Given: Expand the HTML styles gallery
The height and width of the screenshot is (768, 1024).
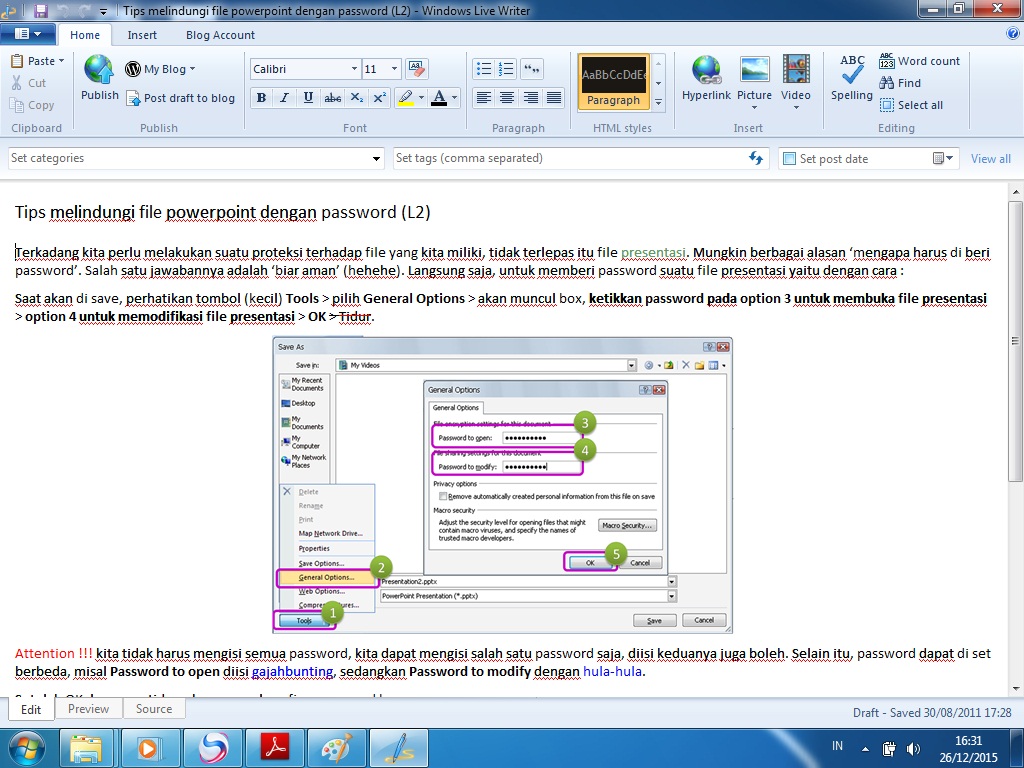Looking at the screenshot, I should pos(658,102).
